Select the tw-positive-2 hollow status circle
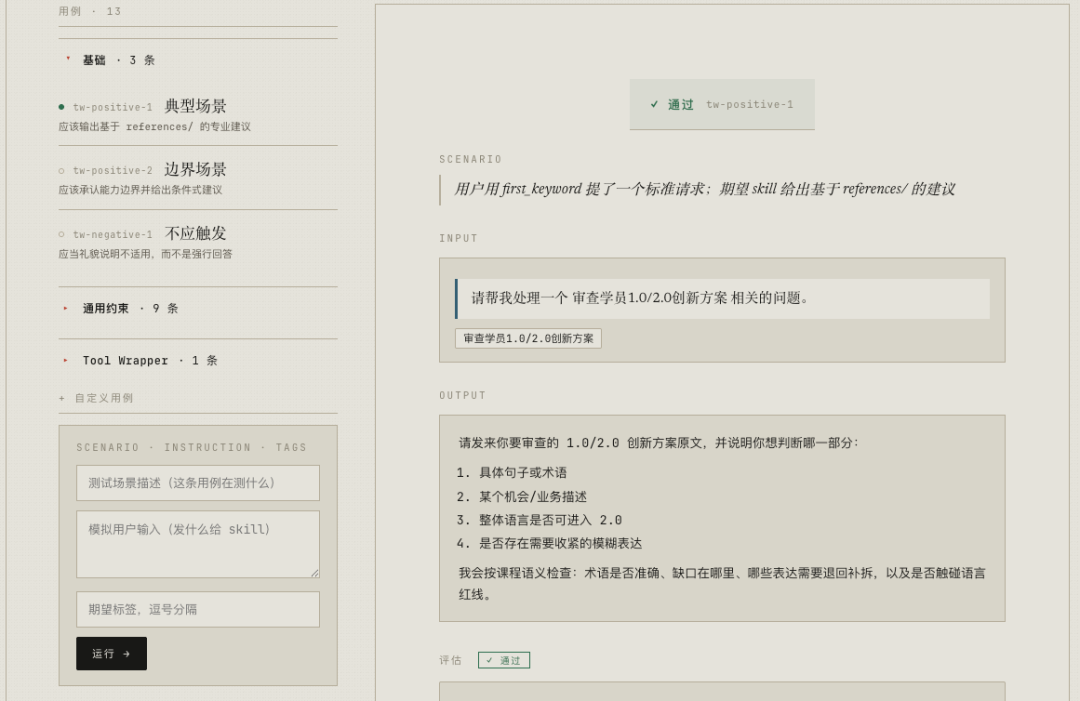The height and width of the screenshot is (701, 1080). coord(61,170)
